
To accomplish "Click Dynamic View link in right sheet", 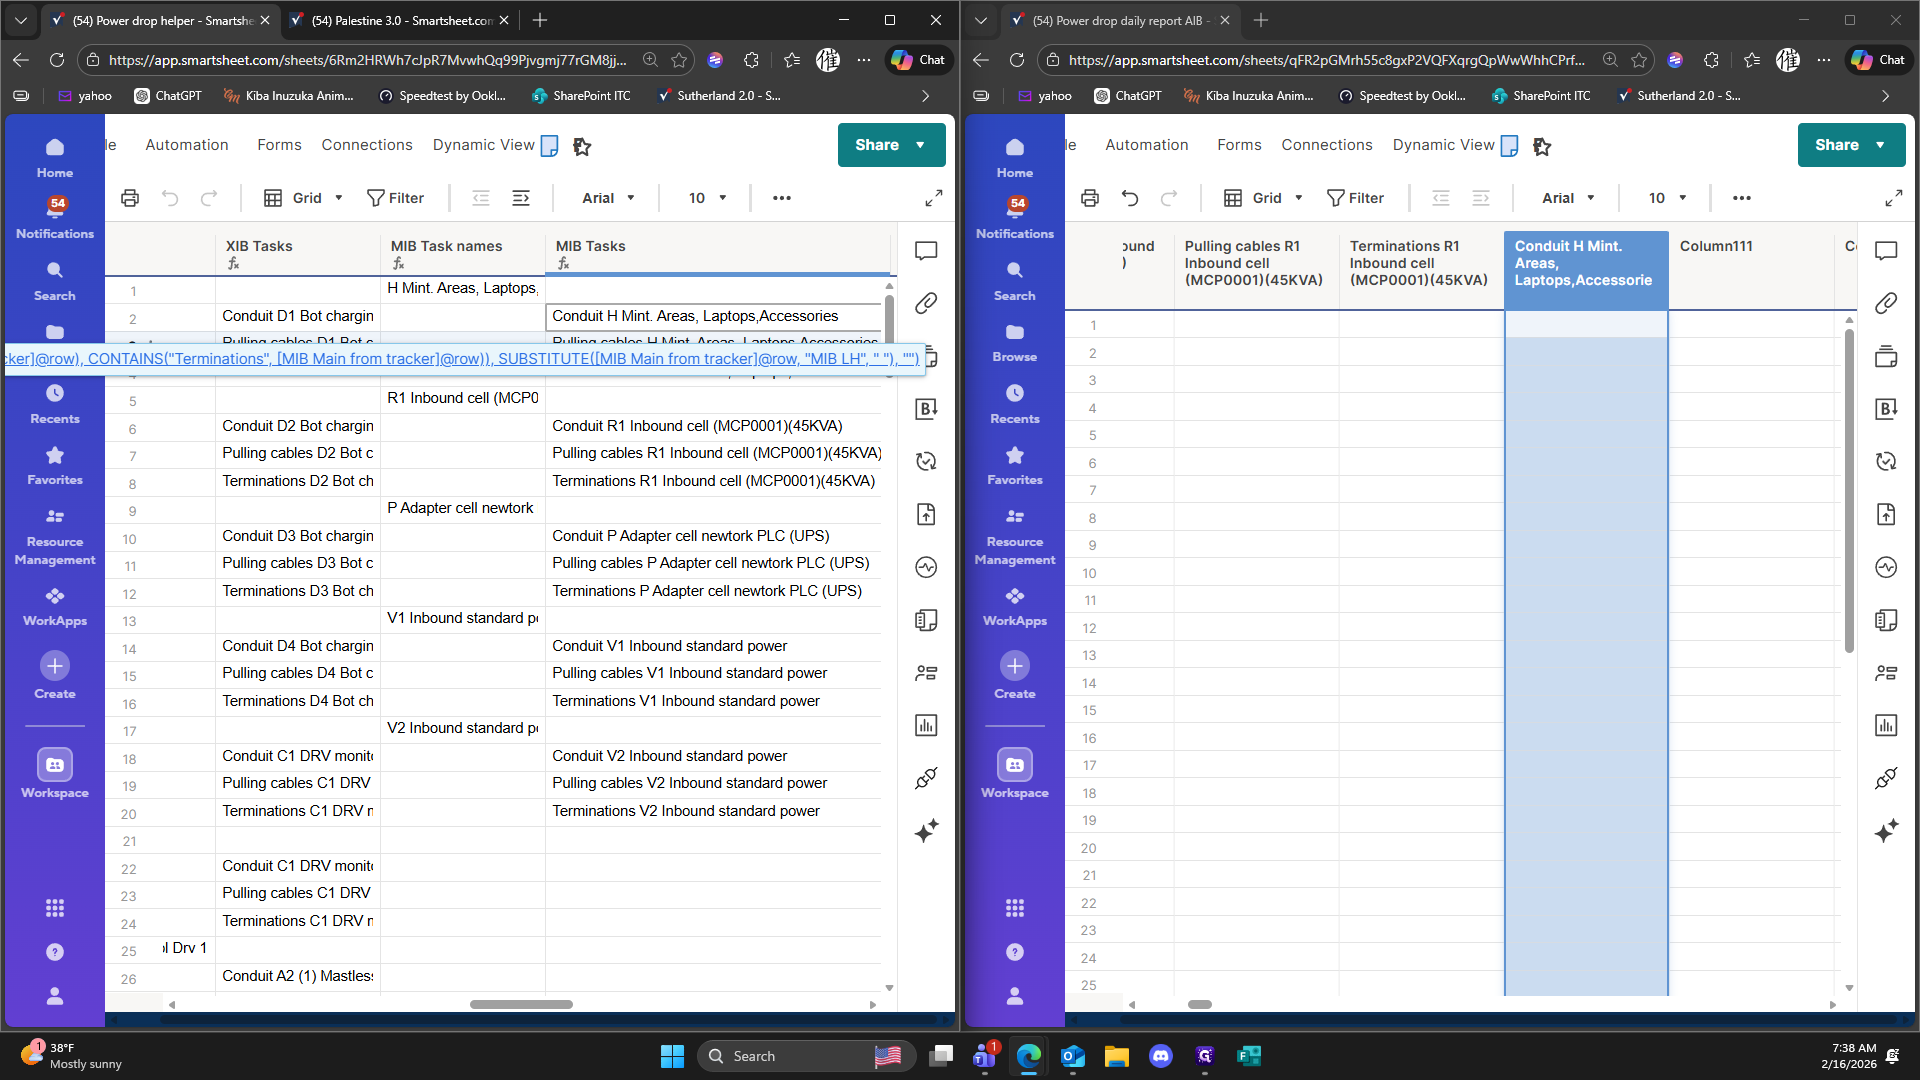I will (x=1443, y=145).
